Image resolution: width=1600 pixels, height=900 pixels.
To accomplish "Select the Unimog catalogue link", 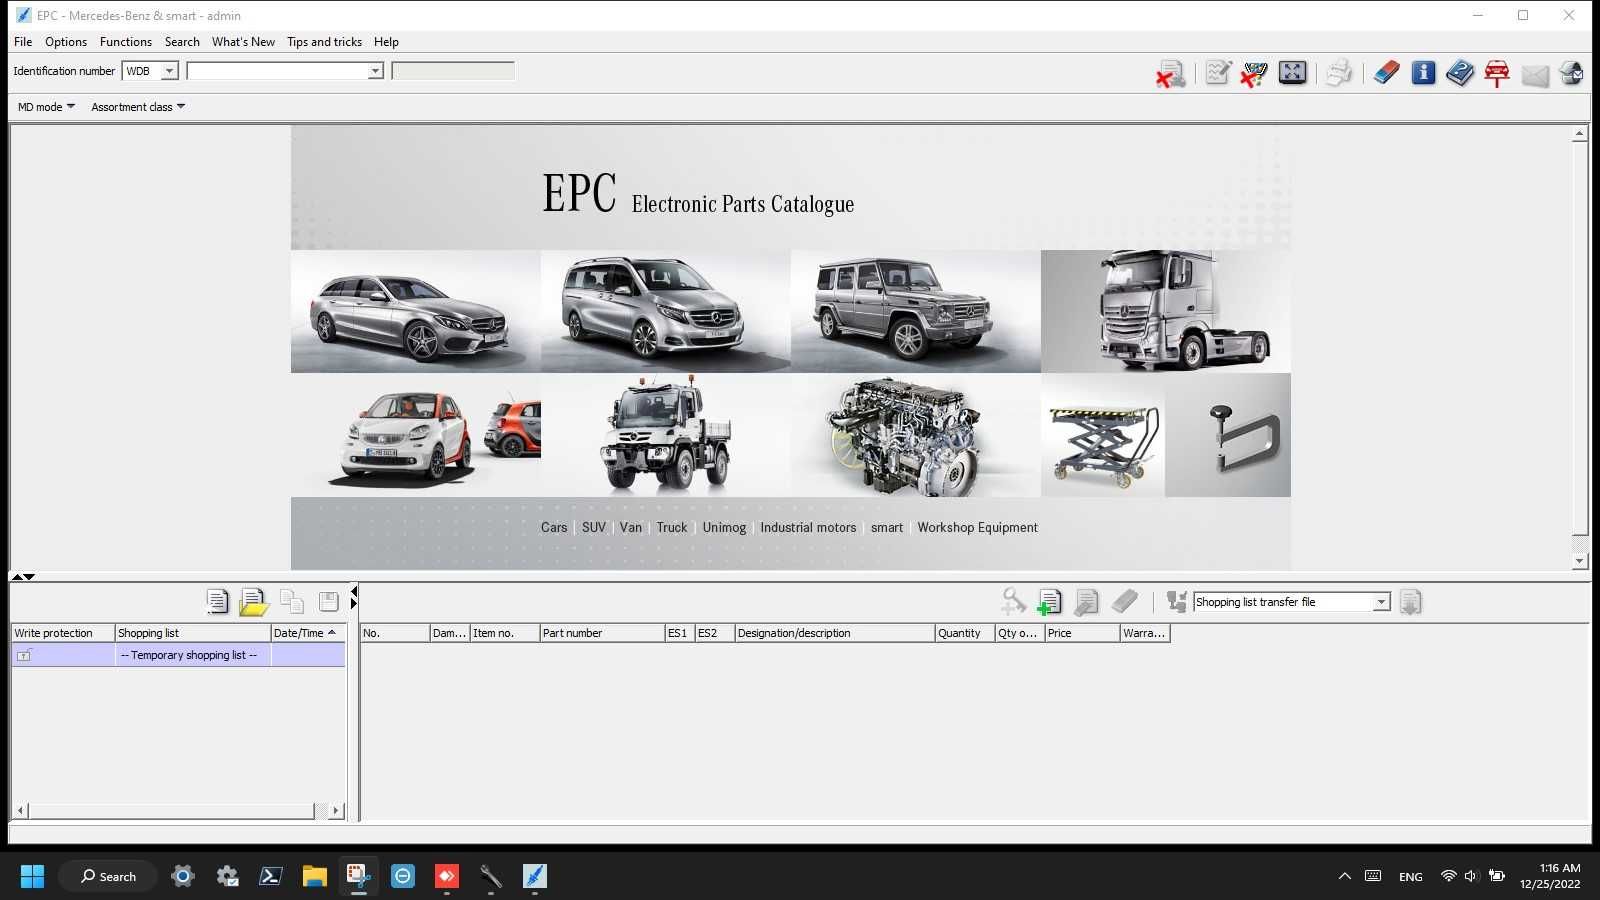I will (724, 528).
